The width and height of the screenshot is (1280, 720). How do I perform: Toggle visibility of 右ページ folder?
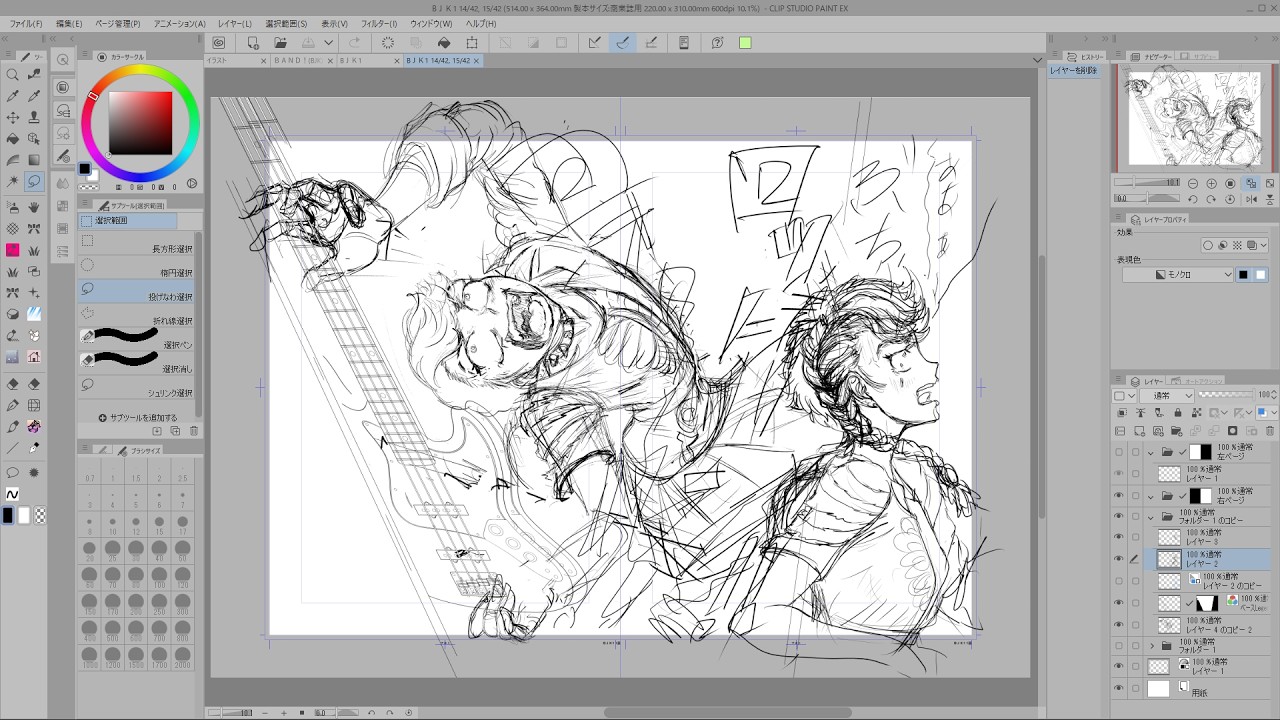click(x=1119, y=495)
